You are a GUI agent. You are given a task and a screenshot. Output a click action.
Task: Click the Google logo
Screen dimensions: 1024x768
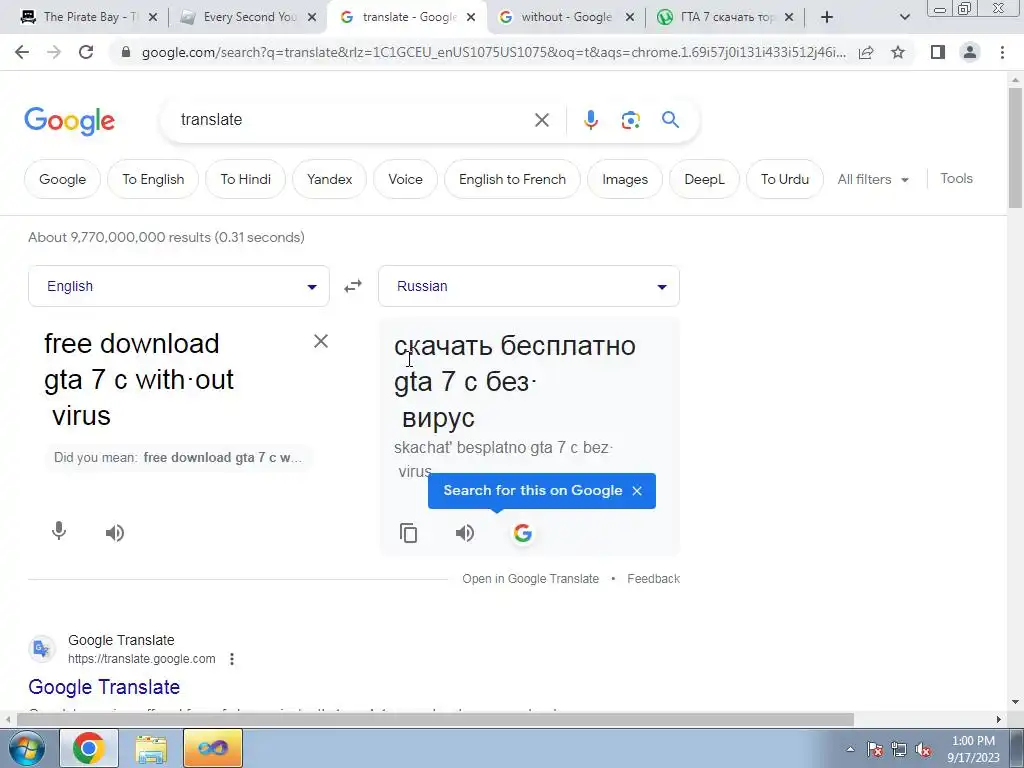[69, 121]
